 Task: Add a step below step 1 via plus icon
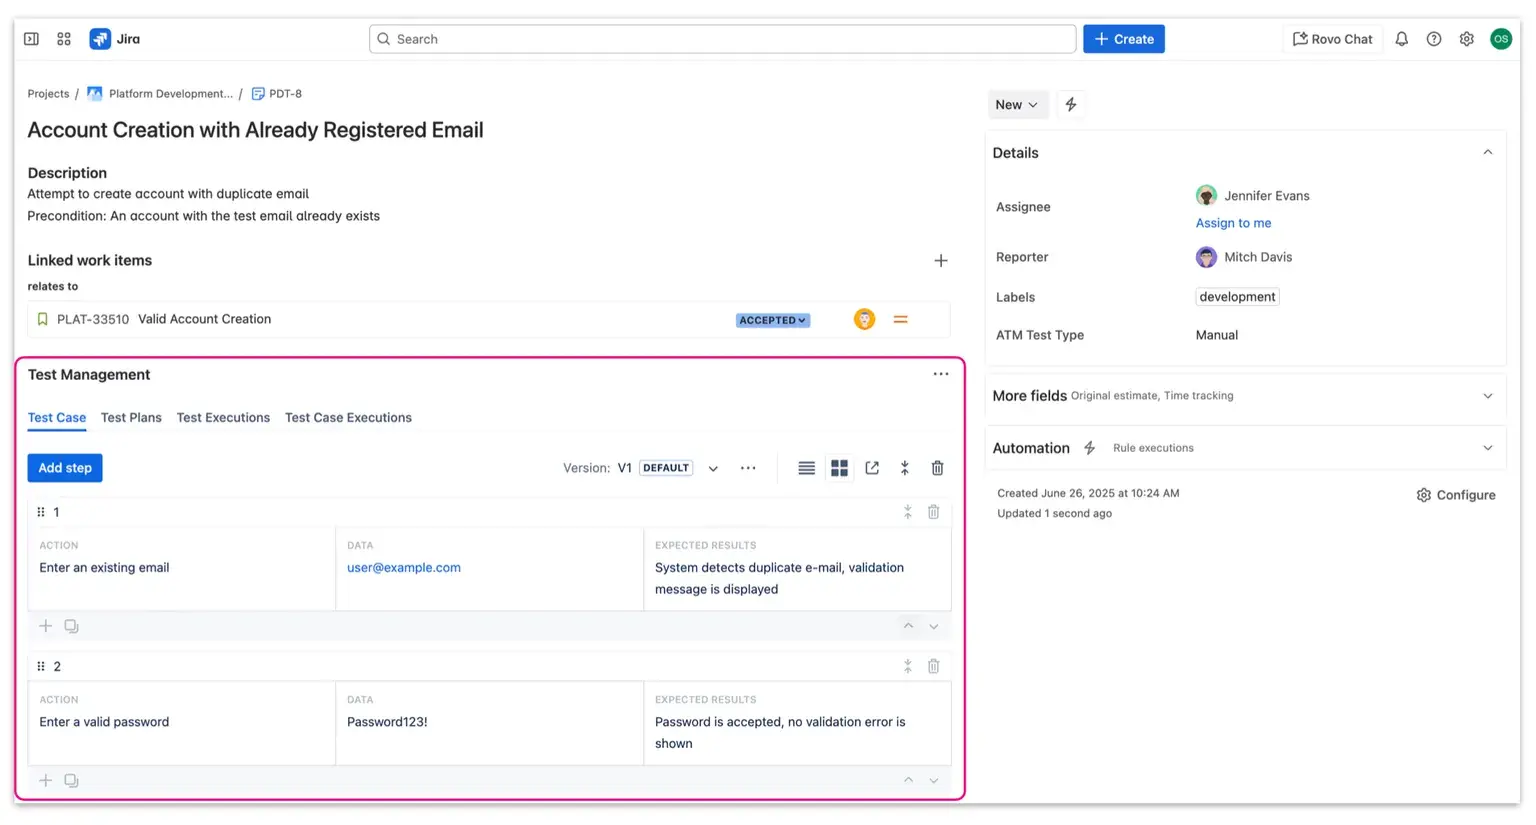[45, 625]
